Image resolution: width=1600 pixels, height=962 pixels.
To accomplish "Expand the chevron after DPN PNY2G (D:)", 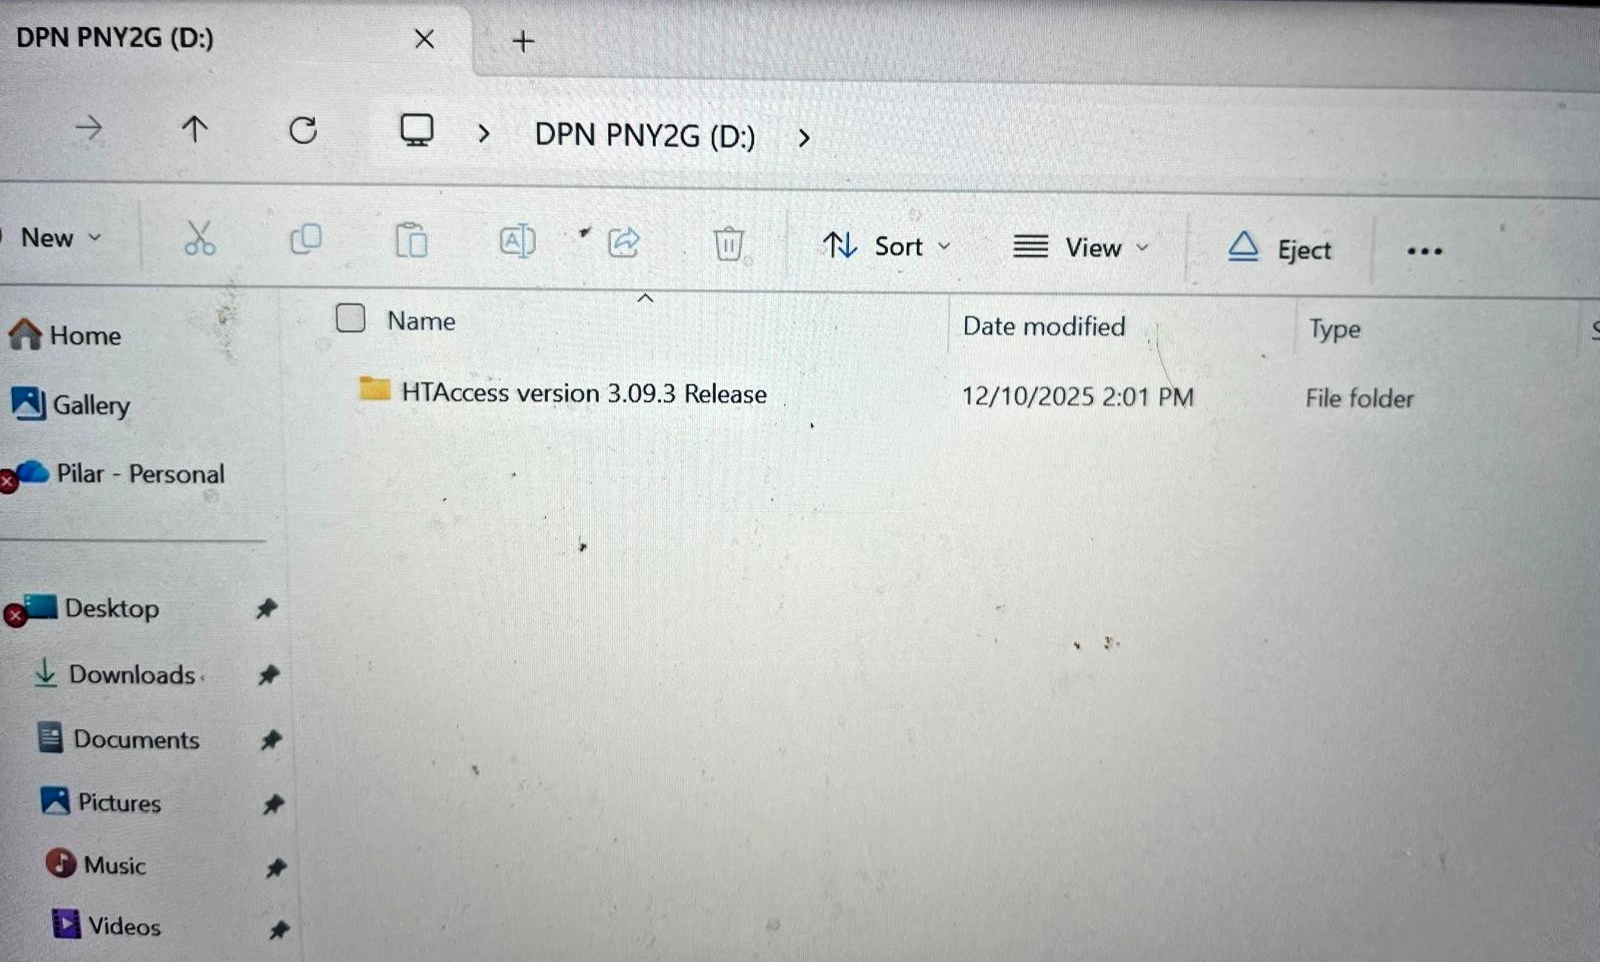I will (x=804, y=138).
